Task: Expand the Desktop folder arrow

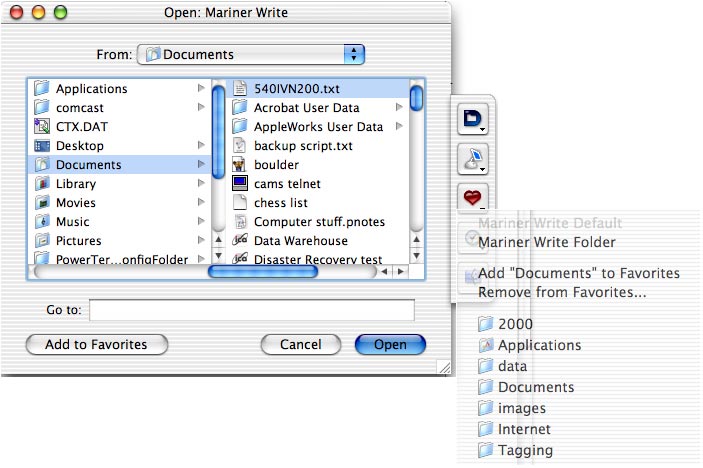Action: [x=201, y=145]
